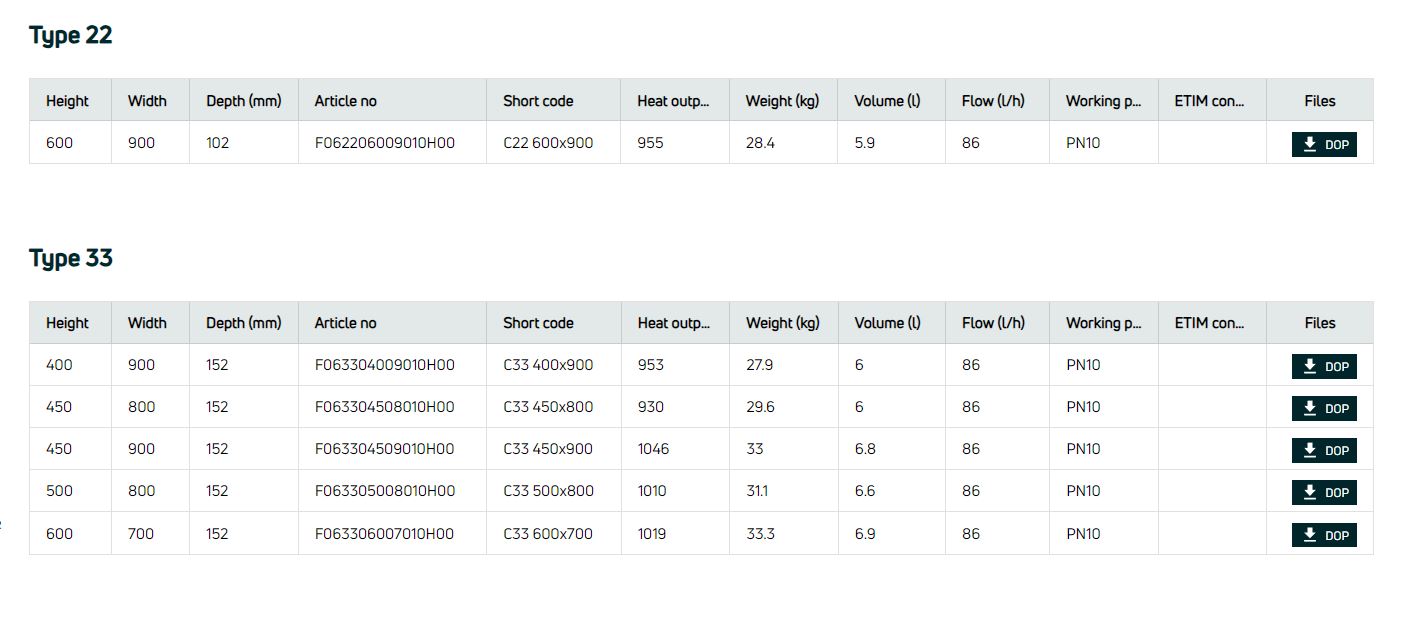The width and height of the screenshot is (1408, 620).
Task: Download DOP file for C33 450x800
Action: point(1324,408)
